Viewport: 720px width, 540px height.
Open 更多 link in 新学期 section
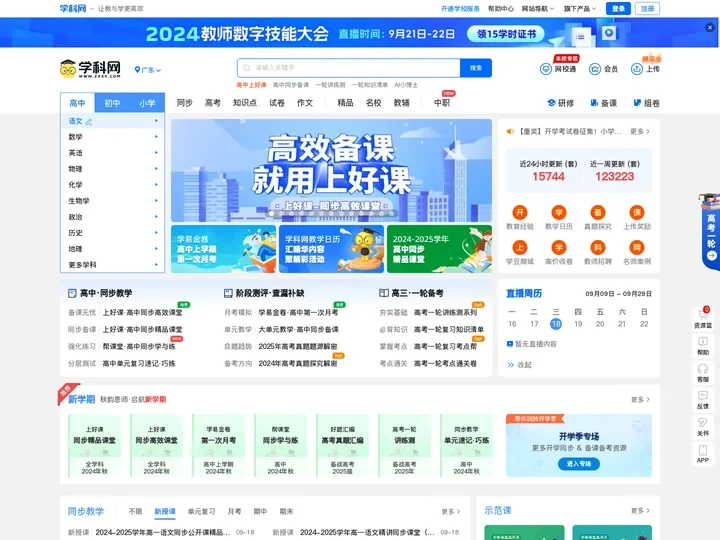click(x=640, y=399)
